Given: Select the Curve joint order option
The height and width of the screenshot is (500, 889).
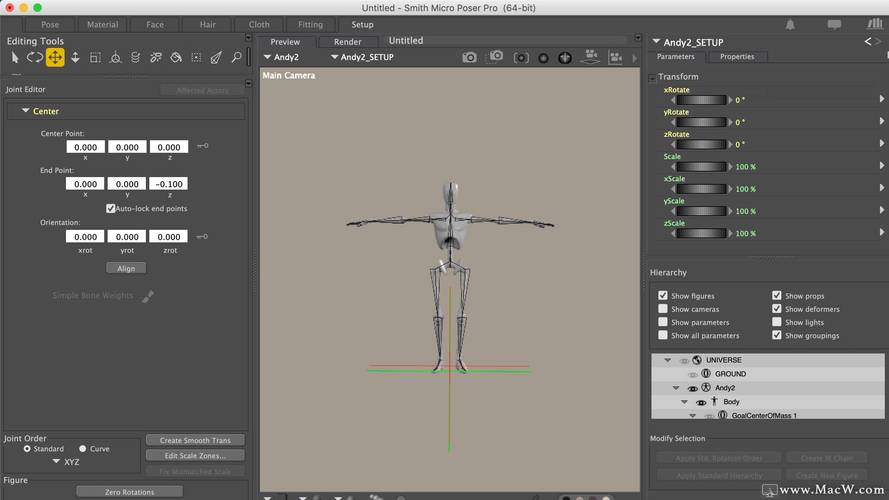Looking at the screenshot, I should click(x=84, y=449).
